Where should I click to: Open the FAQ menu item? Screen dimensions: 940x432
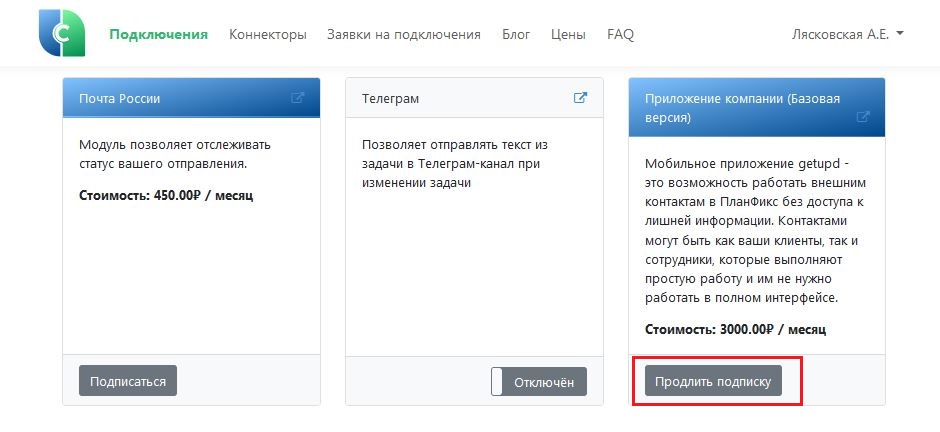[x=620, y=34]
